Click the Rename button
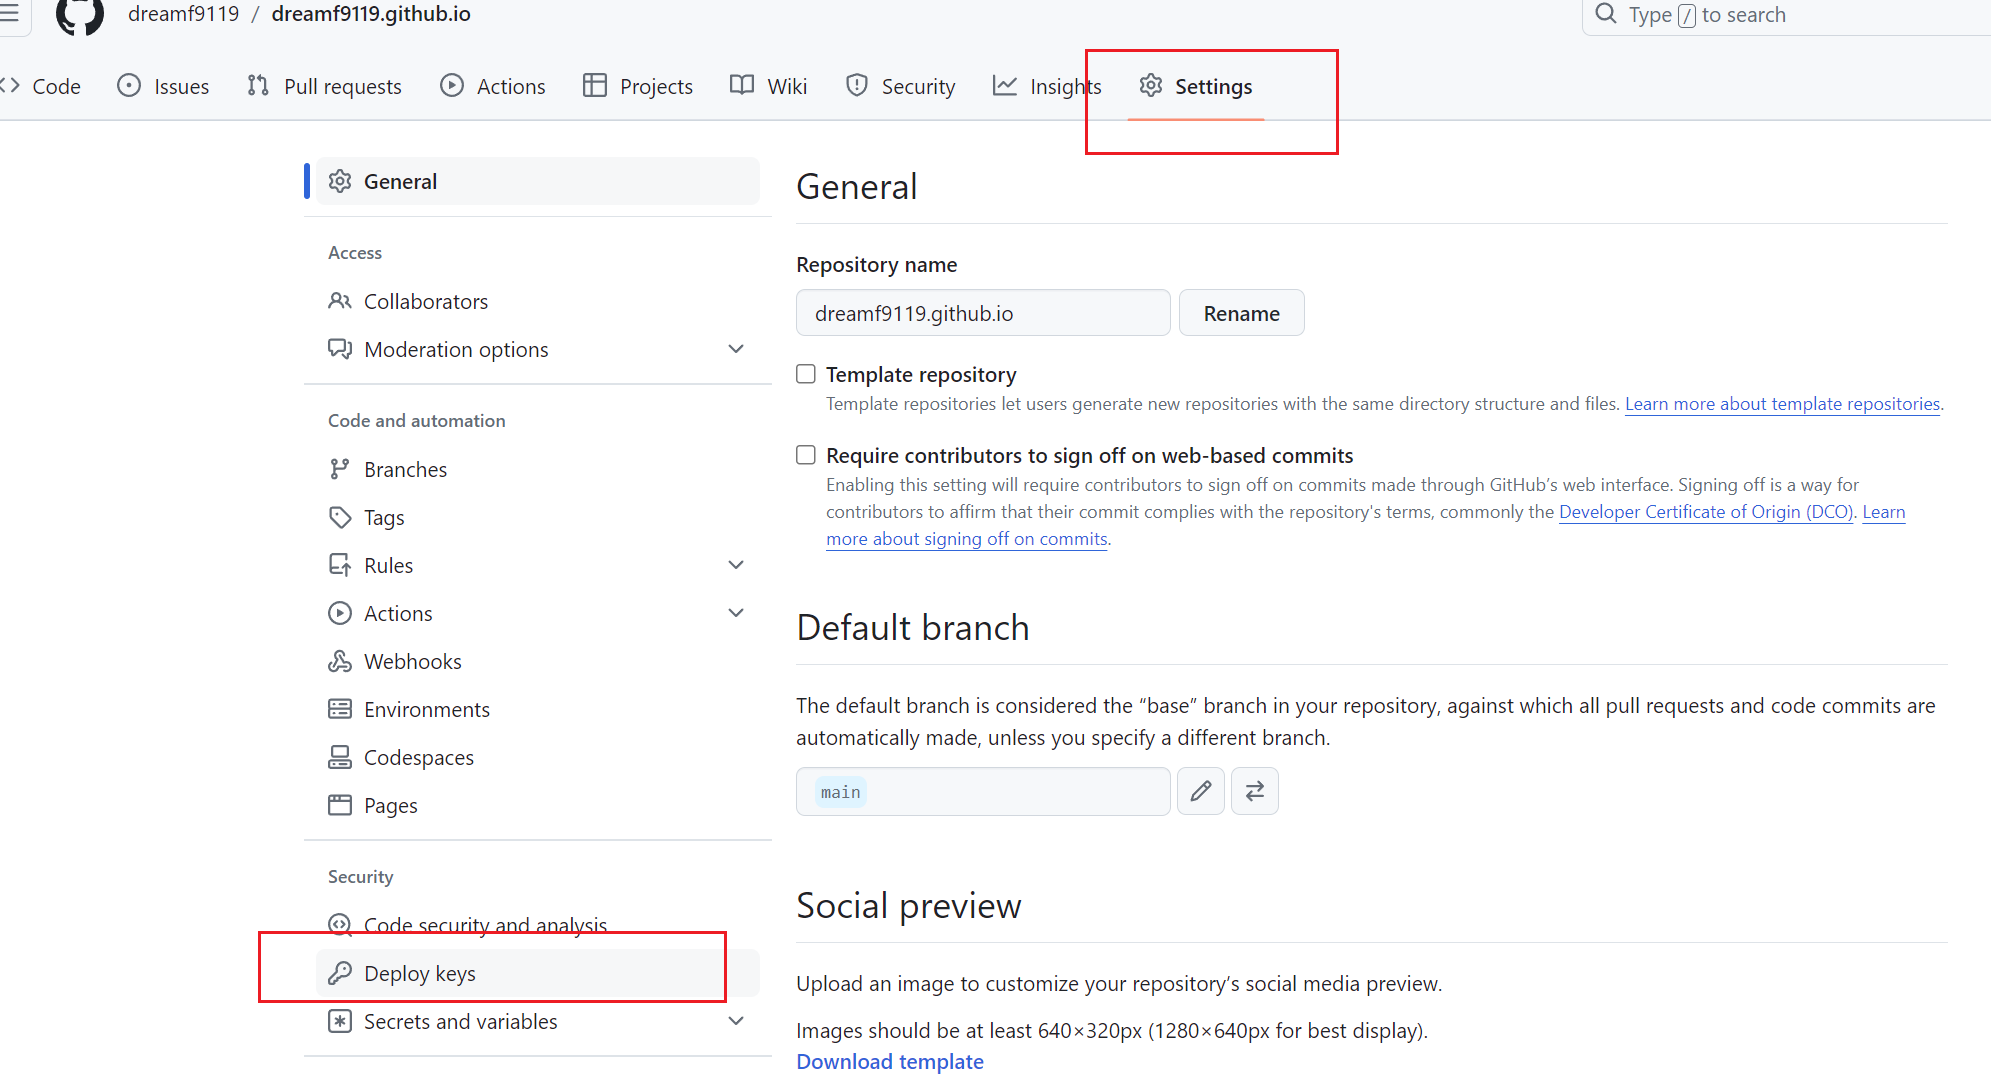This screenshot has width=1991, height=1076. 1241,313
